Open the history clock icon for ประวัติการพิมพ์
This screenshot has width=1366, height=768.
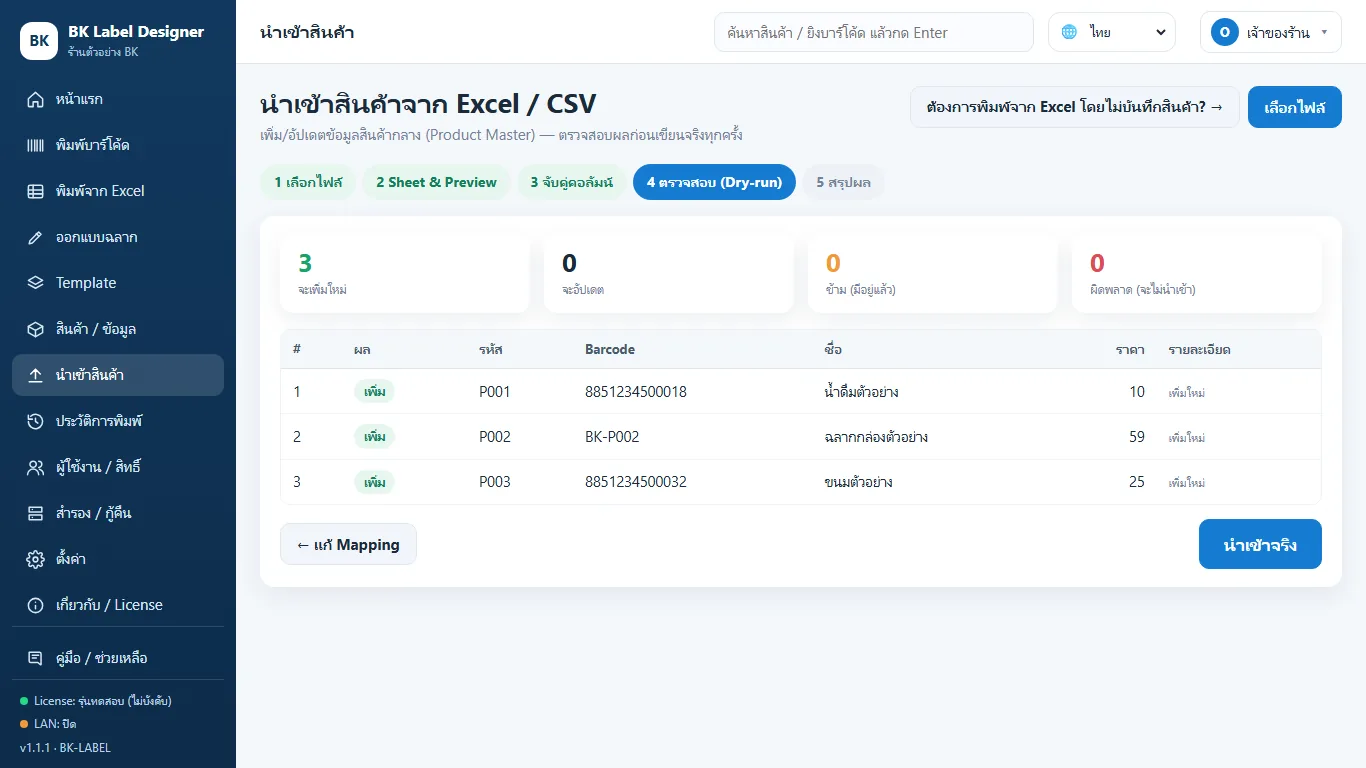[x=36, y=422]
